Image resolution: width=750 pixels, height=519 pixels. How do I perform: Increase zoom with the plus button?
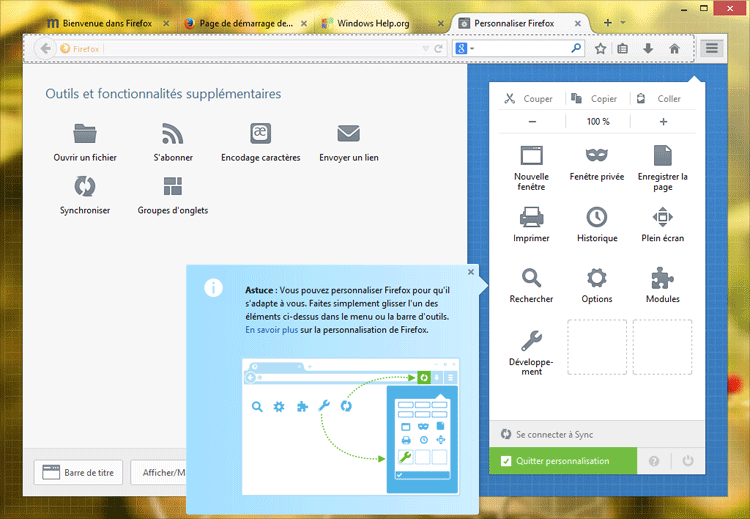point(663,121)
